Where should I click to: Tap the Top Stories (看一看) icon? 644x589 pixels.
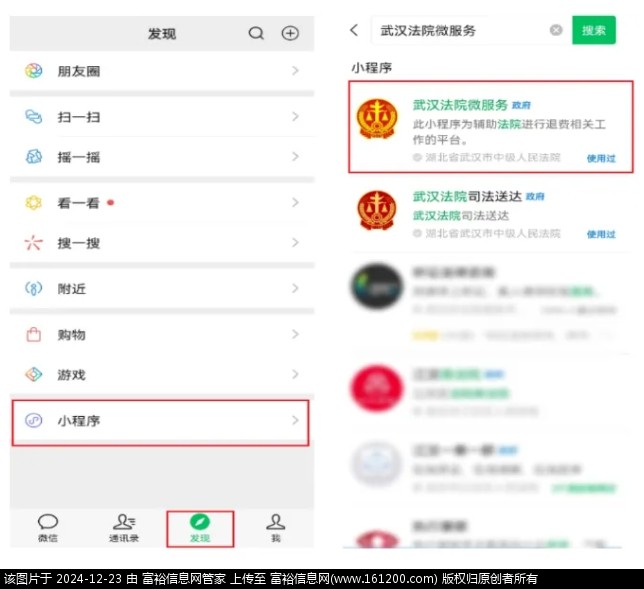[34, 202]
